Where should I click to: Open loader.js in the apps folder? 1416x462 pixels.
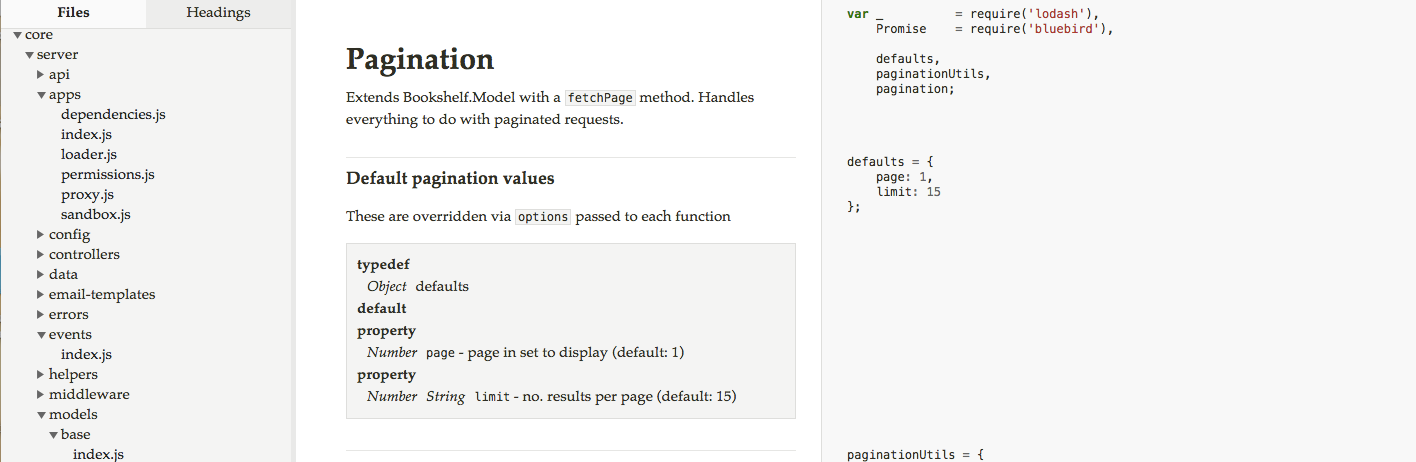point(89,155)
